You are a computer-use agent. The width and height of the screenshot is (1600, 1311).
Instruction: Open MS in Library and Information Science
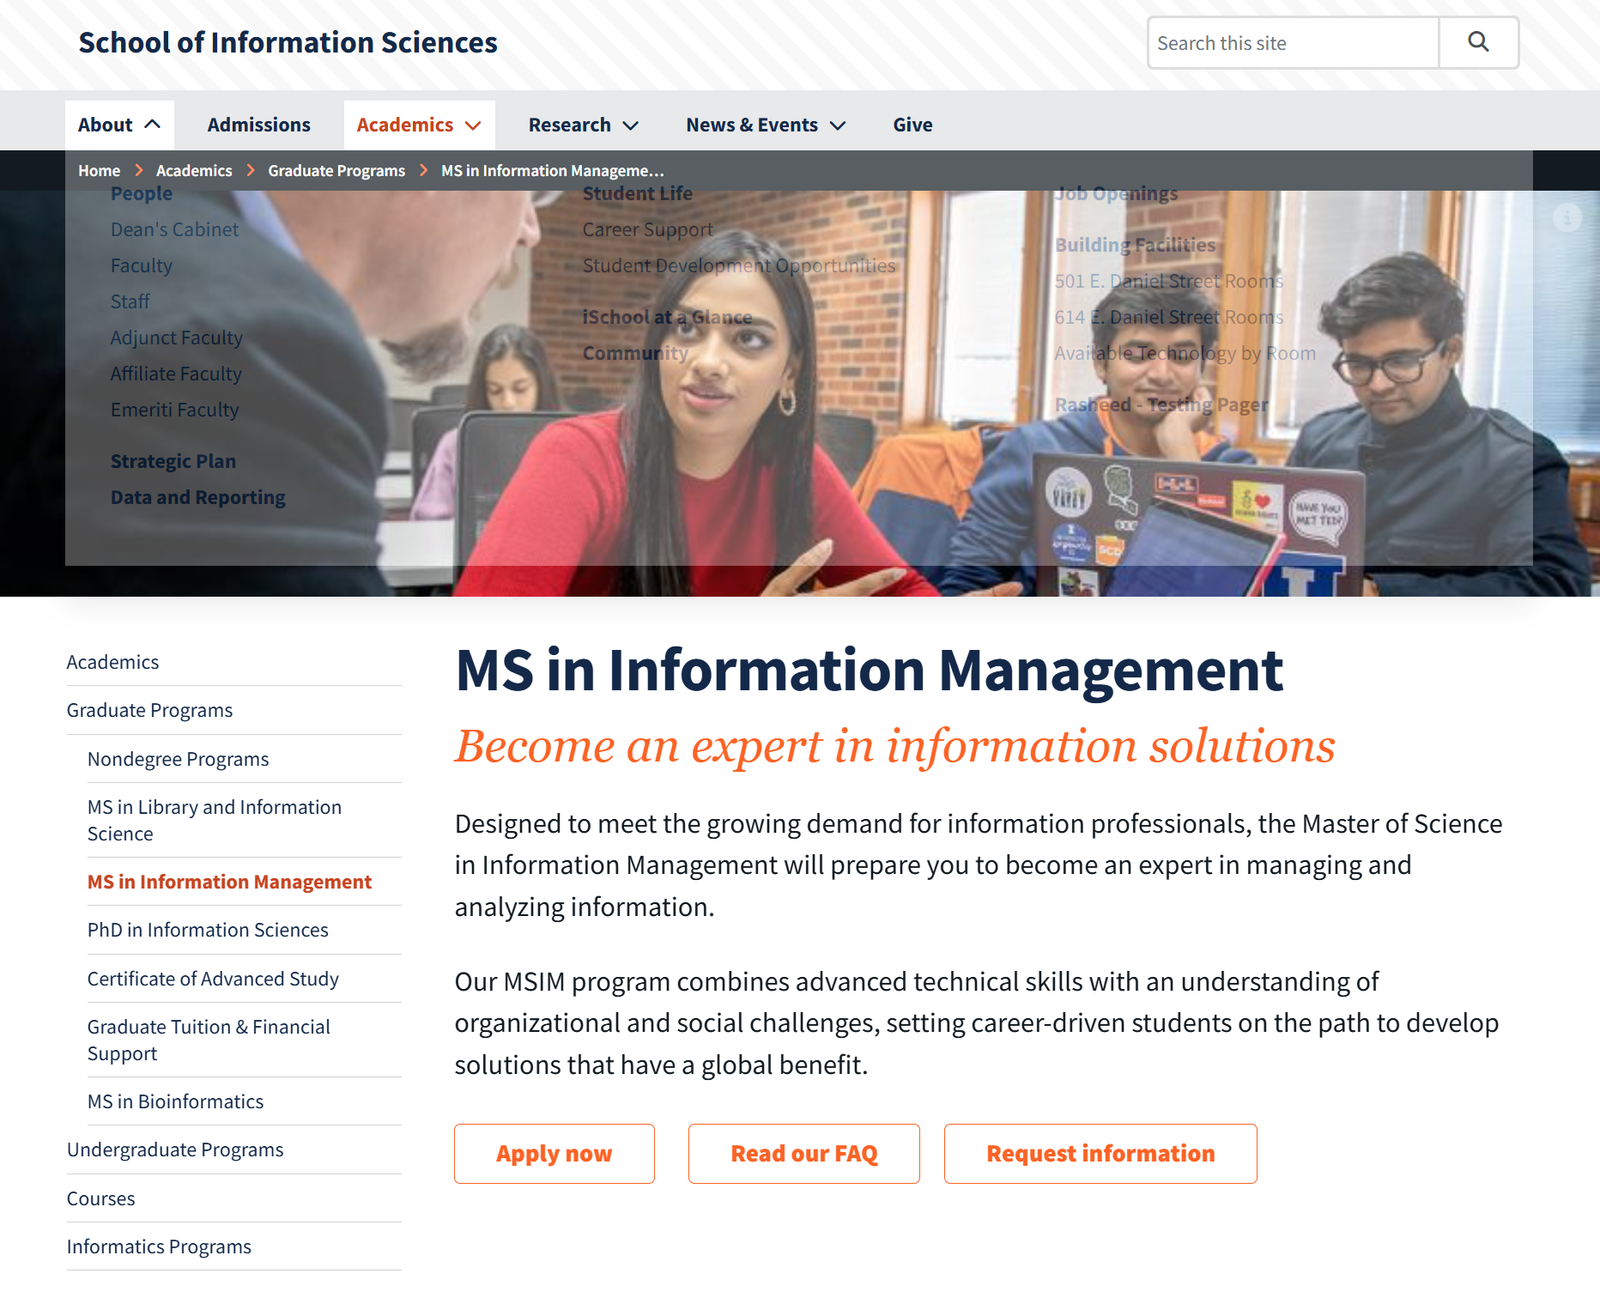point(214,820)
